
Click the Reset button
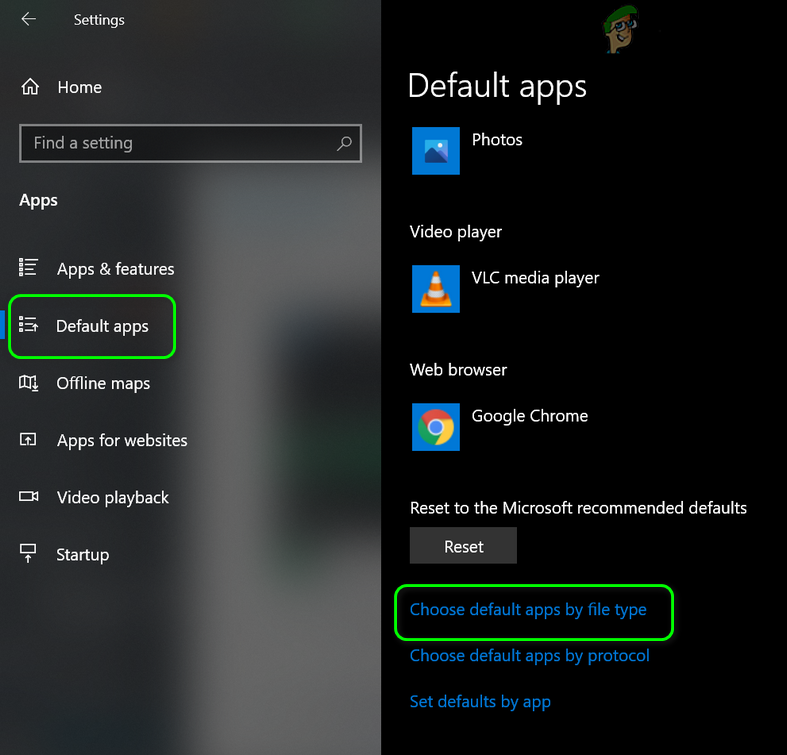point(463,546)
